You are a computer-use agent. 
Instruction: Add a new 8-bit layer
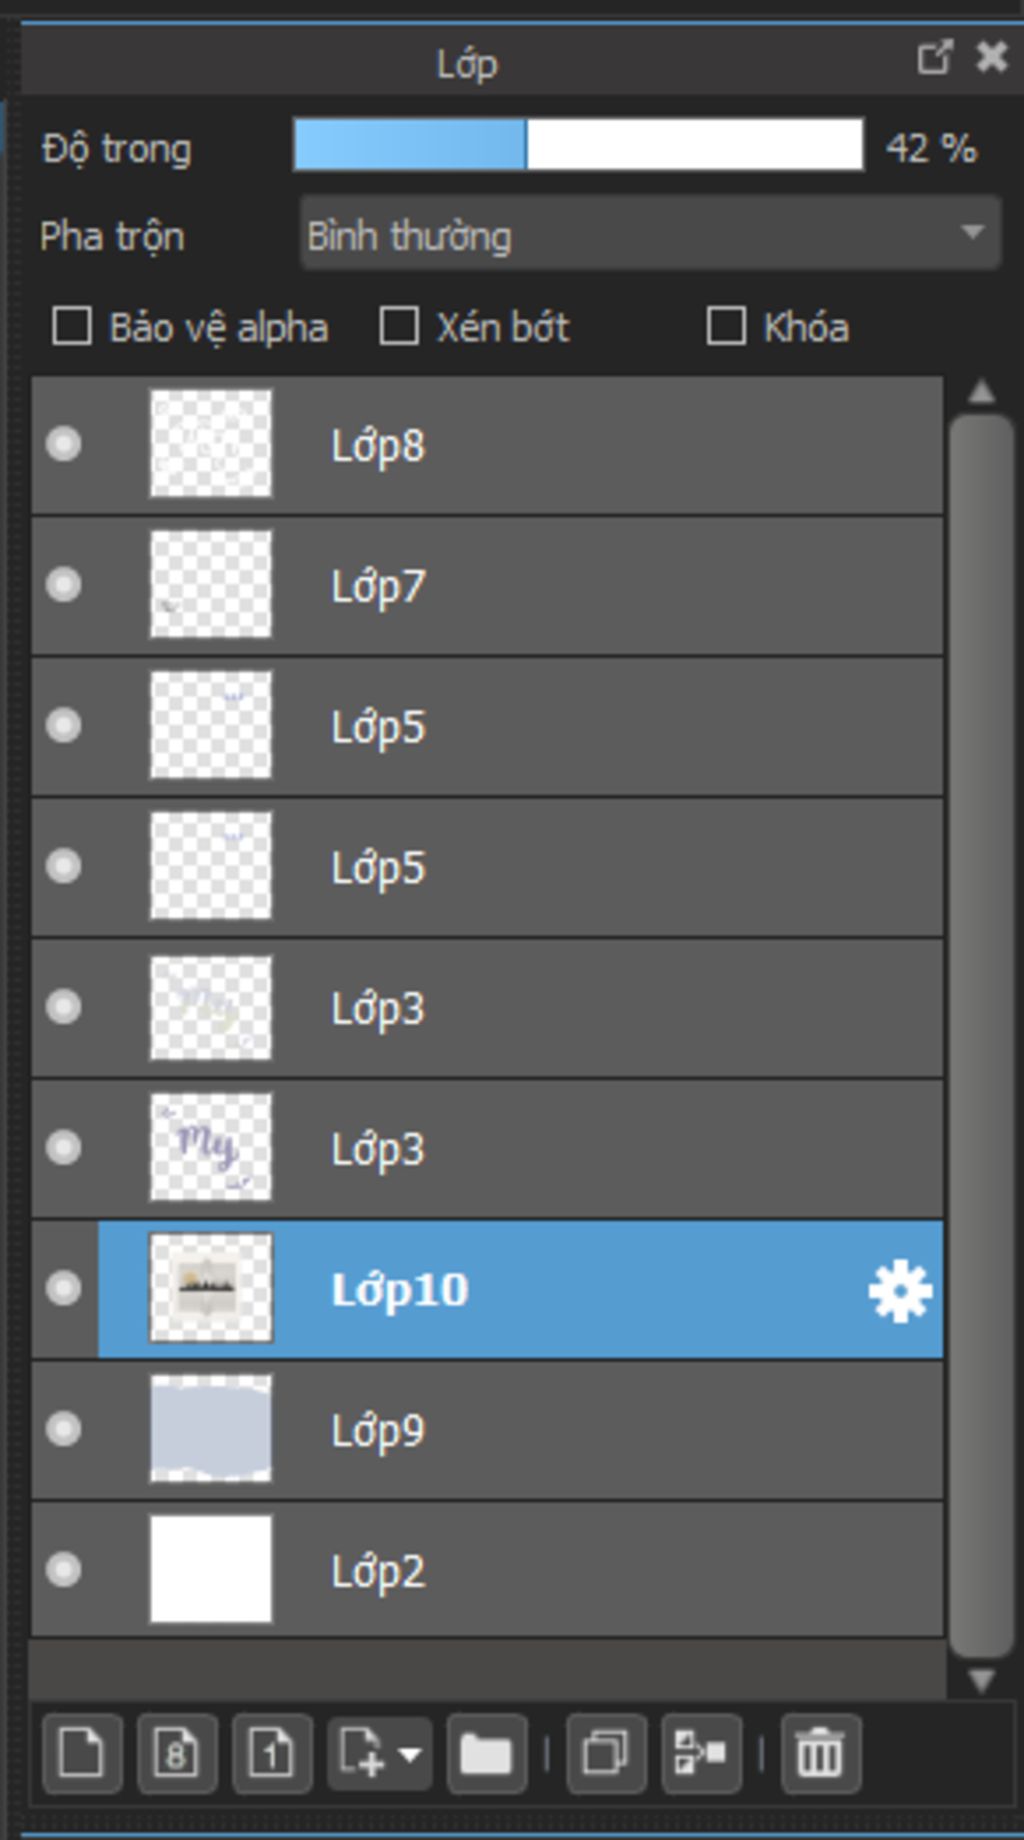click(x=177, y=1753)
